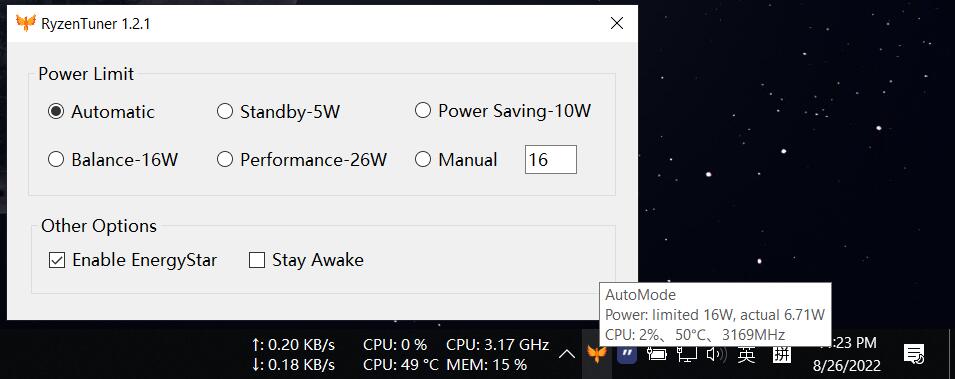This screenshot has height=379, width=955.
Task: Click the RyzenTuner phoenix tray icon
Action: 597,353
